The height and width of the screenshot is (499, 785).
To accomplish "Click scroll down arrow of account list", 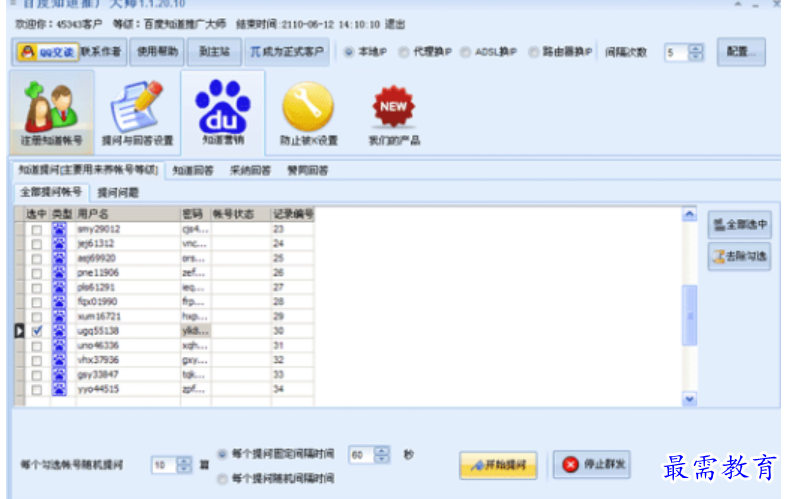I will point(689,399).
